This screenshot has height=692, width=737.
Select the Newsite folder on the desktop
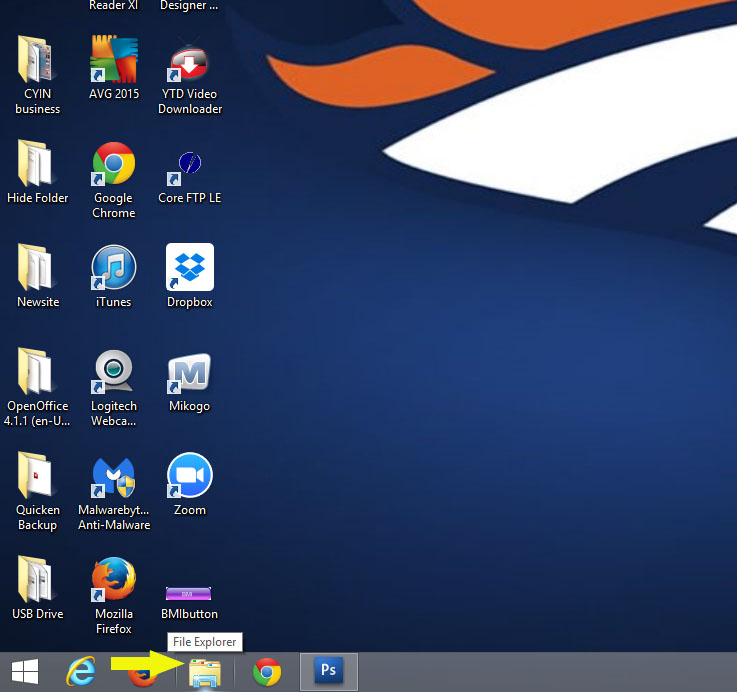37,269
